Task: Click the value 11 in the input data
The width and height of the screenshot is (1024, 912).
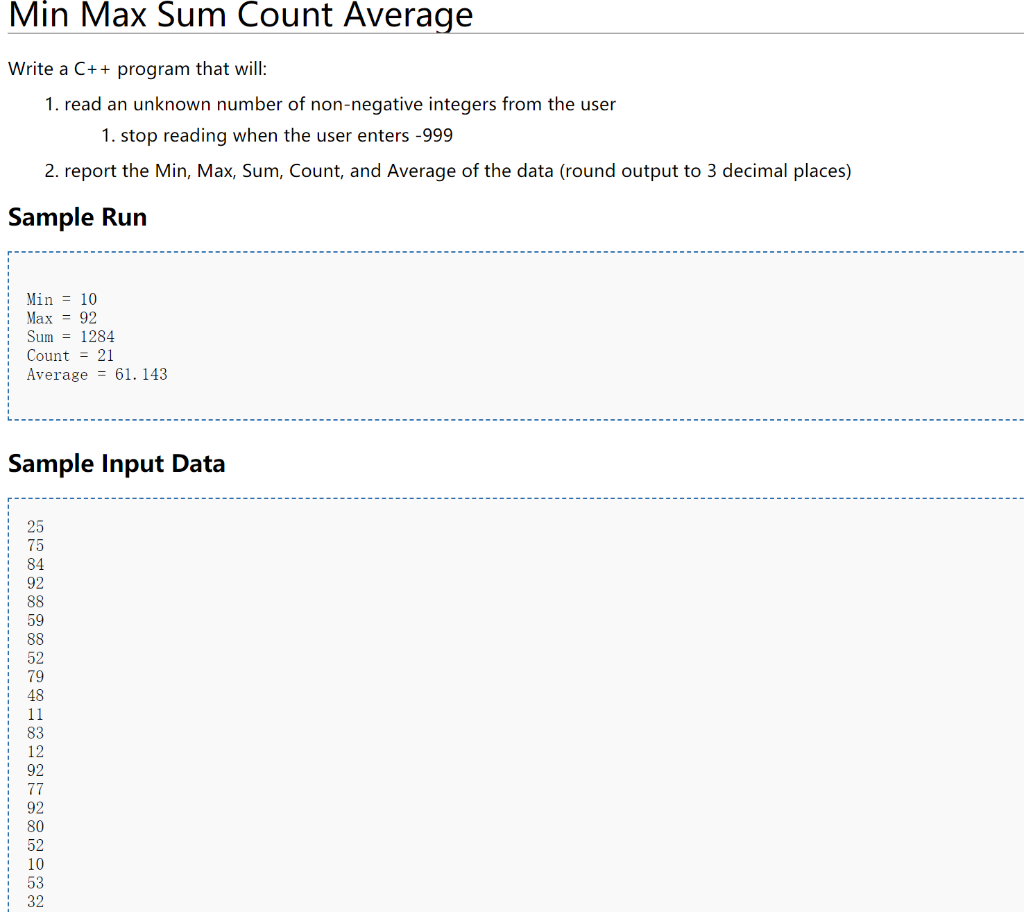Action: coord(35,714)
